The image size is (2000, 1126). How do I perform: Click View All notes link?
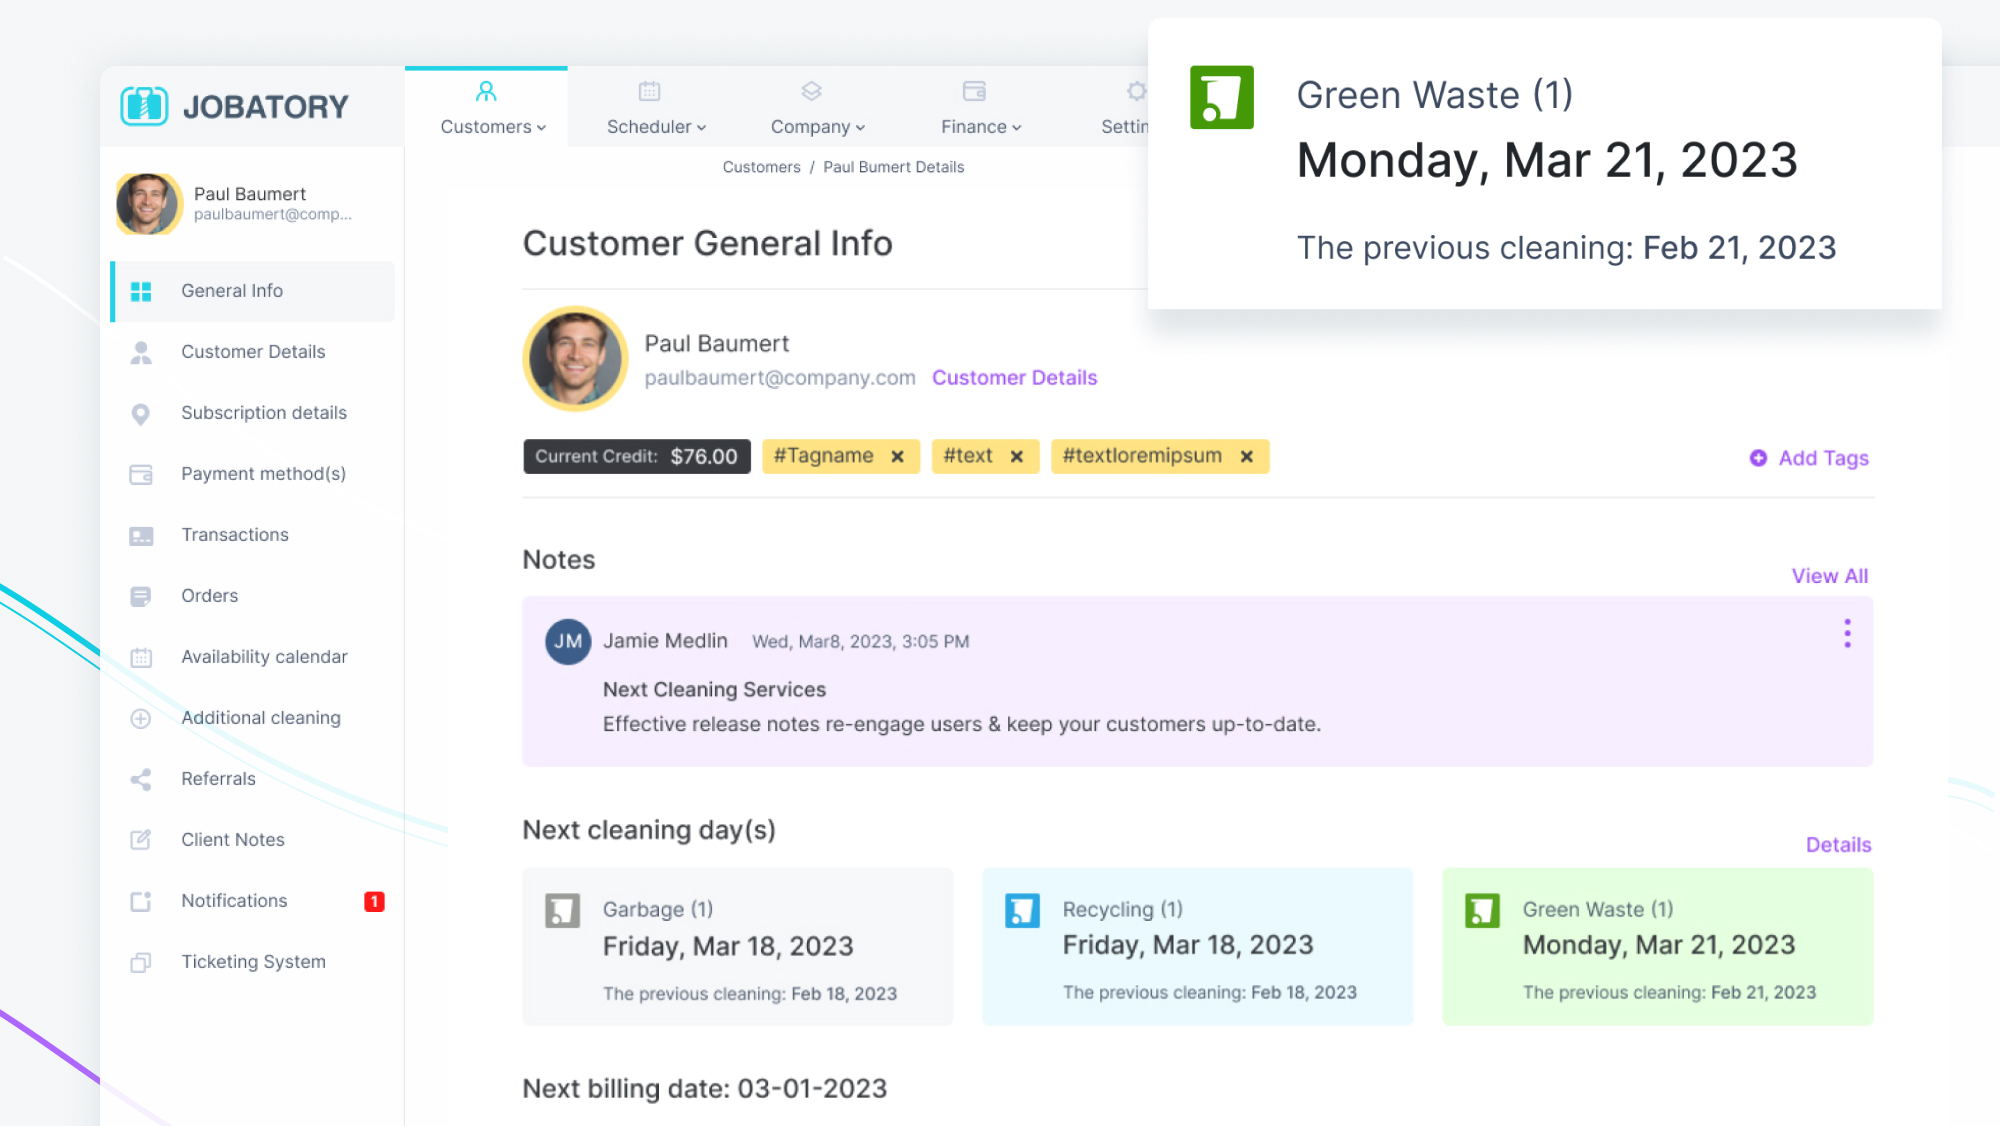pos(1829,576)
